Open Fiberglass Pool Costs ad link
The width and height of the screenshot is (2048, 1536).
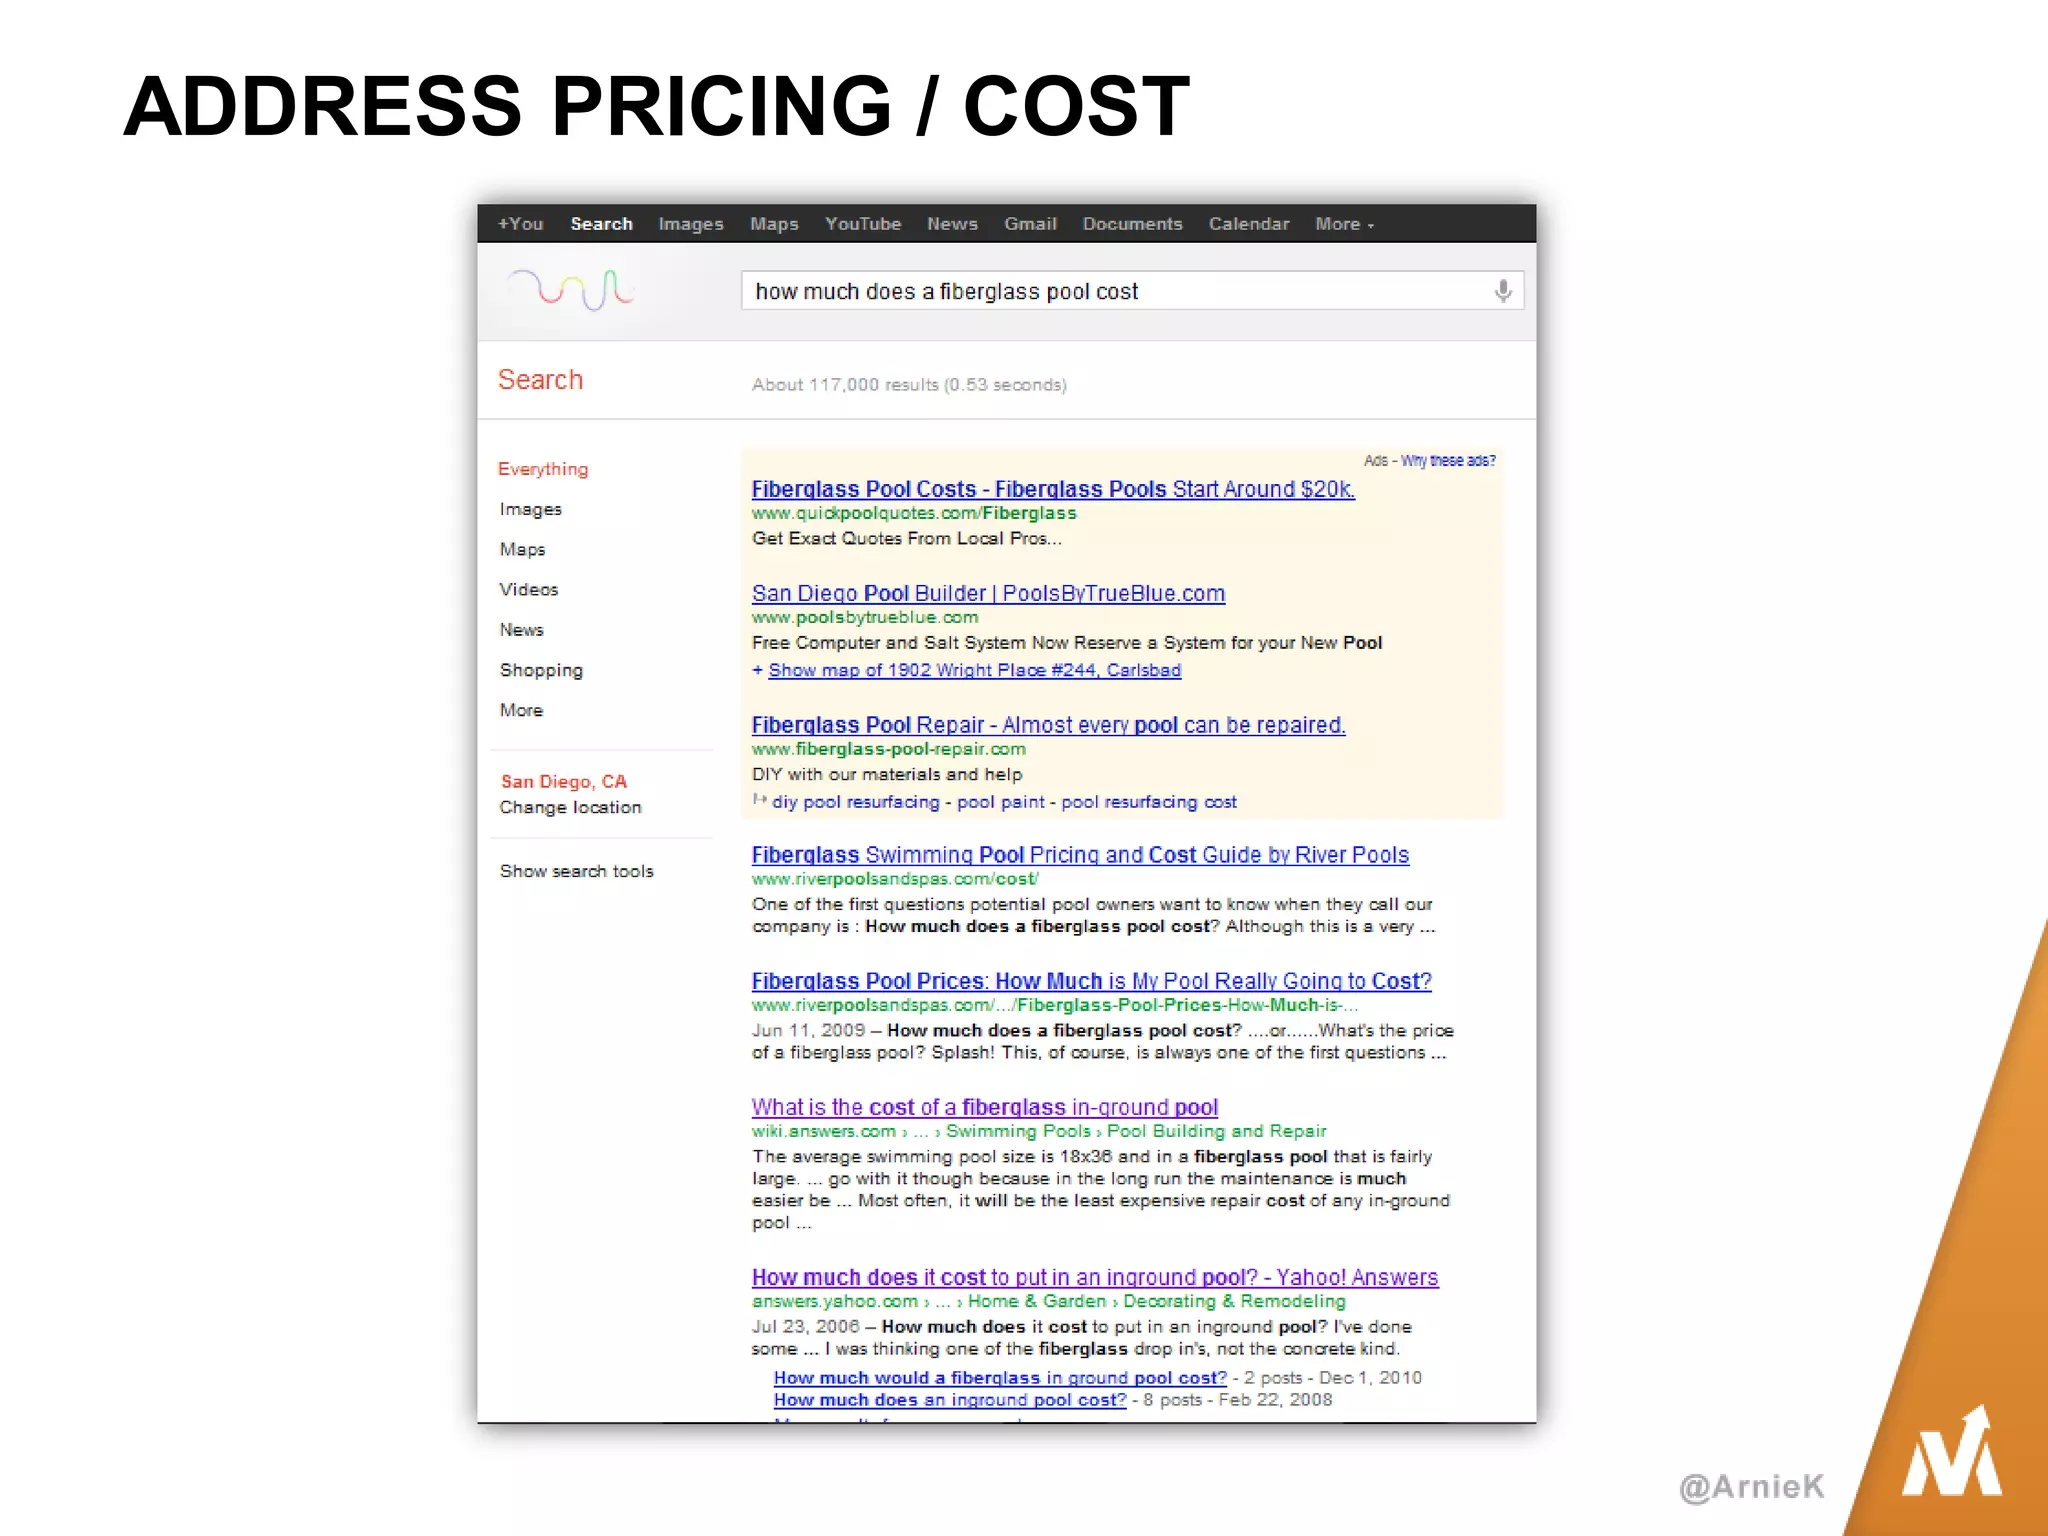[x=1053, y=489]
